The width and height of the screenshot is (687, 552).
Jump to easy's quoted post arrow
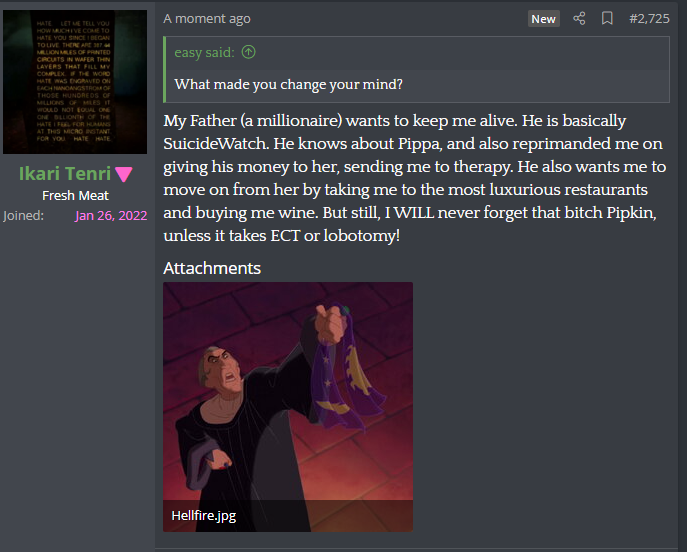[x=248, y=52]
